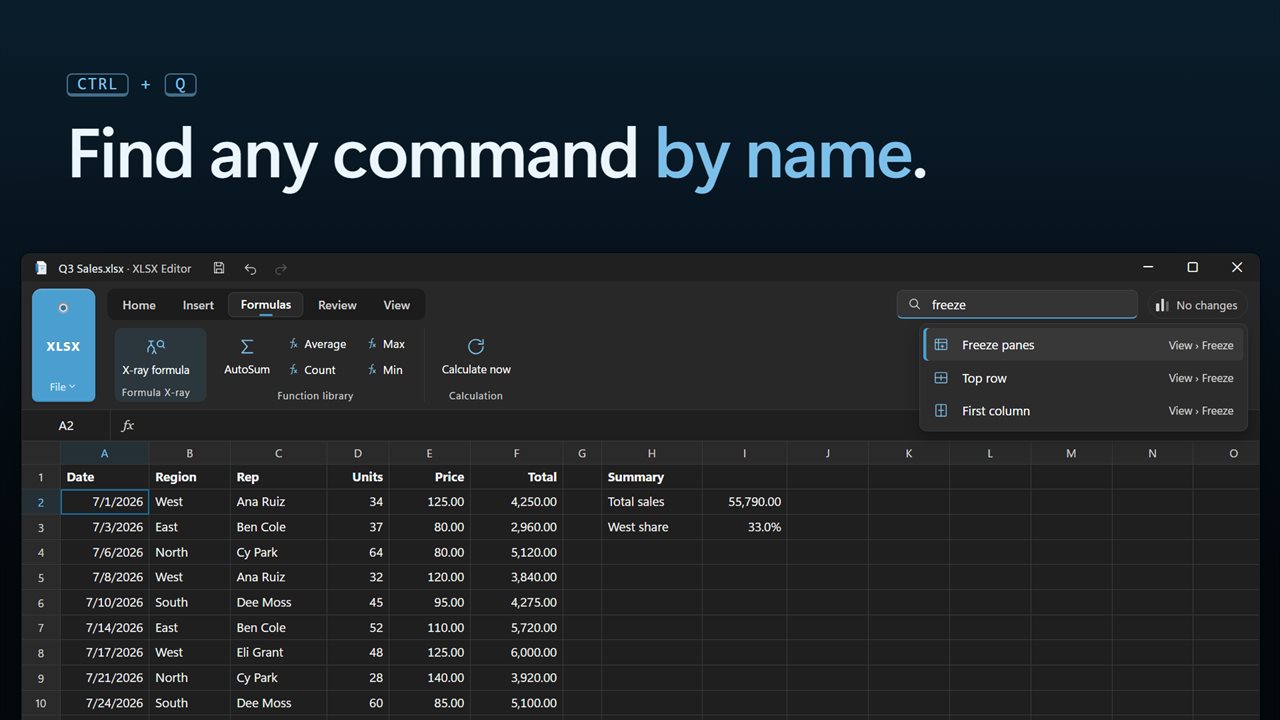
Task: Click cell showing 7/14/2026
Action: 105,628
